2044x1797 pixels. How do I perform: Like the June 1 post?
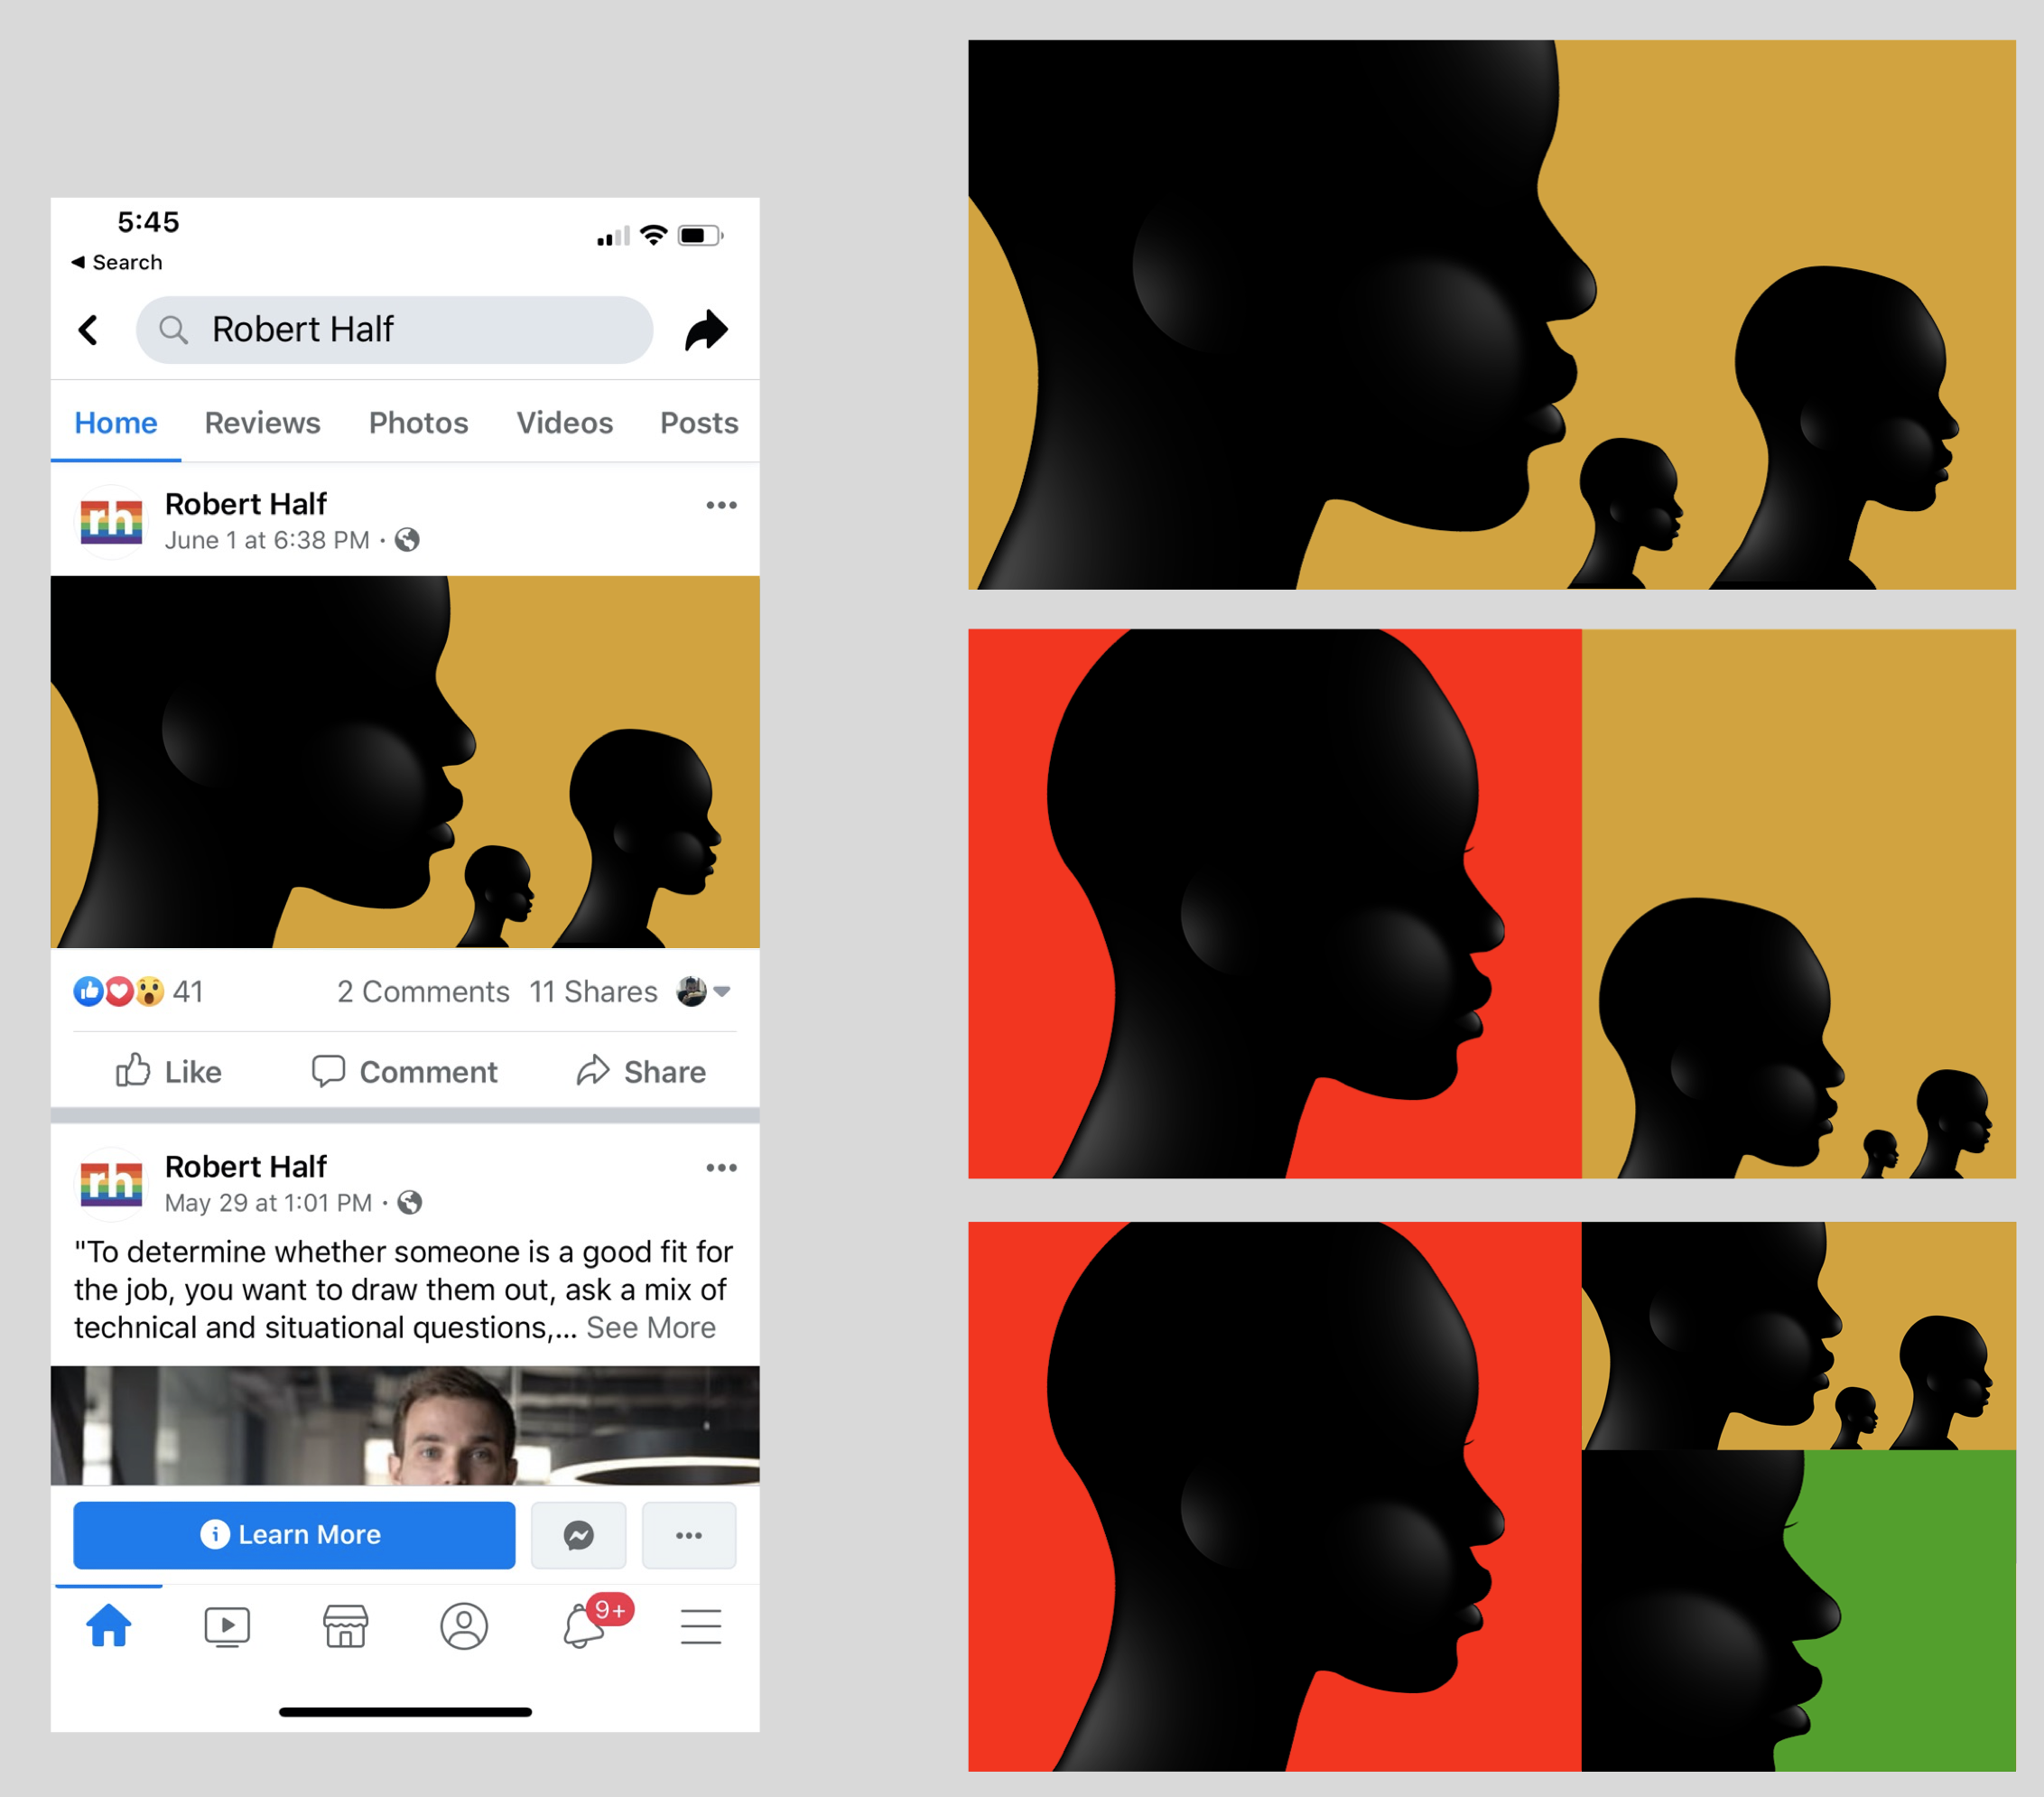coord(168,1072)
